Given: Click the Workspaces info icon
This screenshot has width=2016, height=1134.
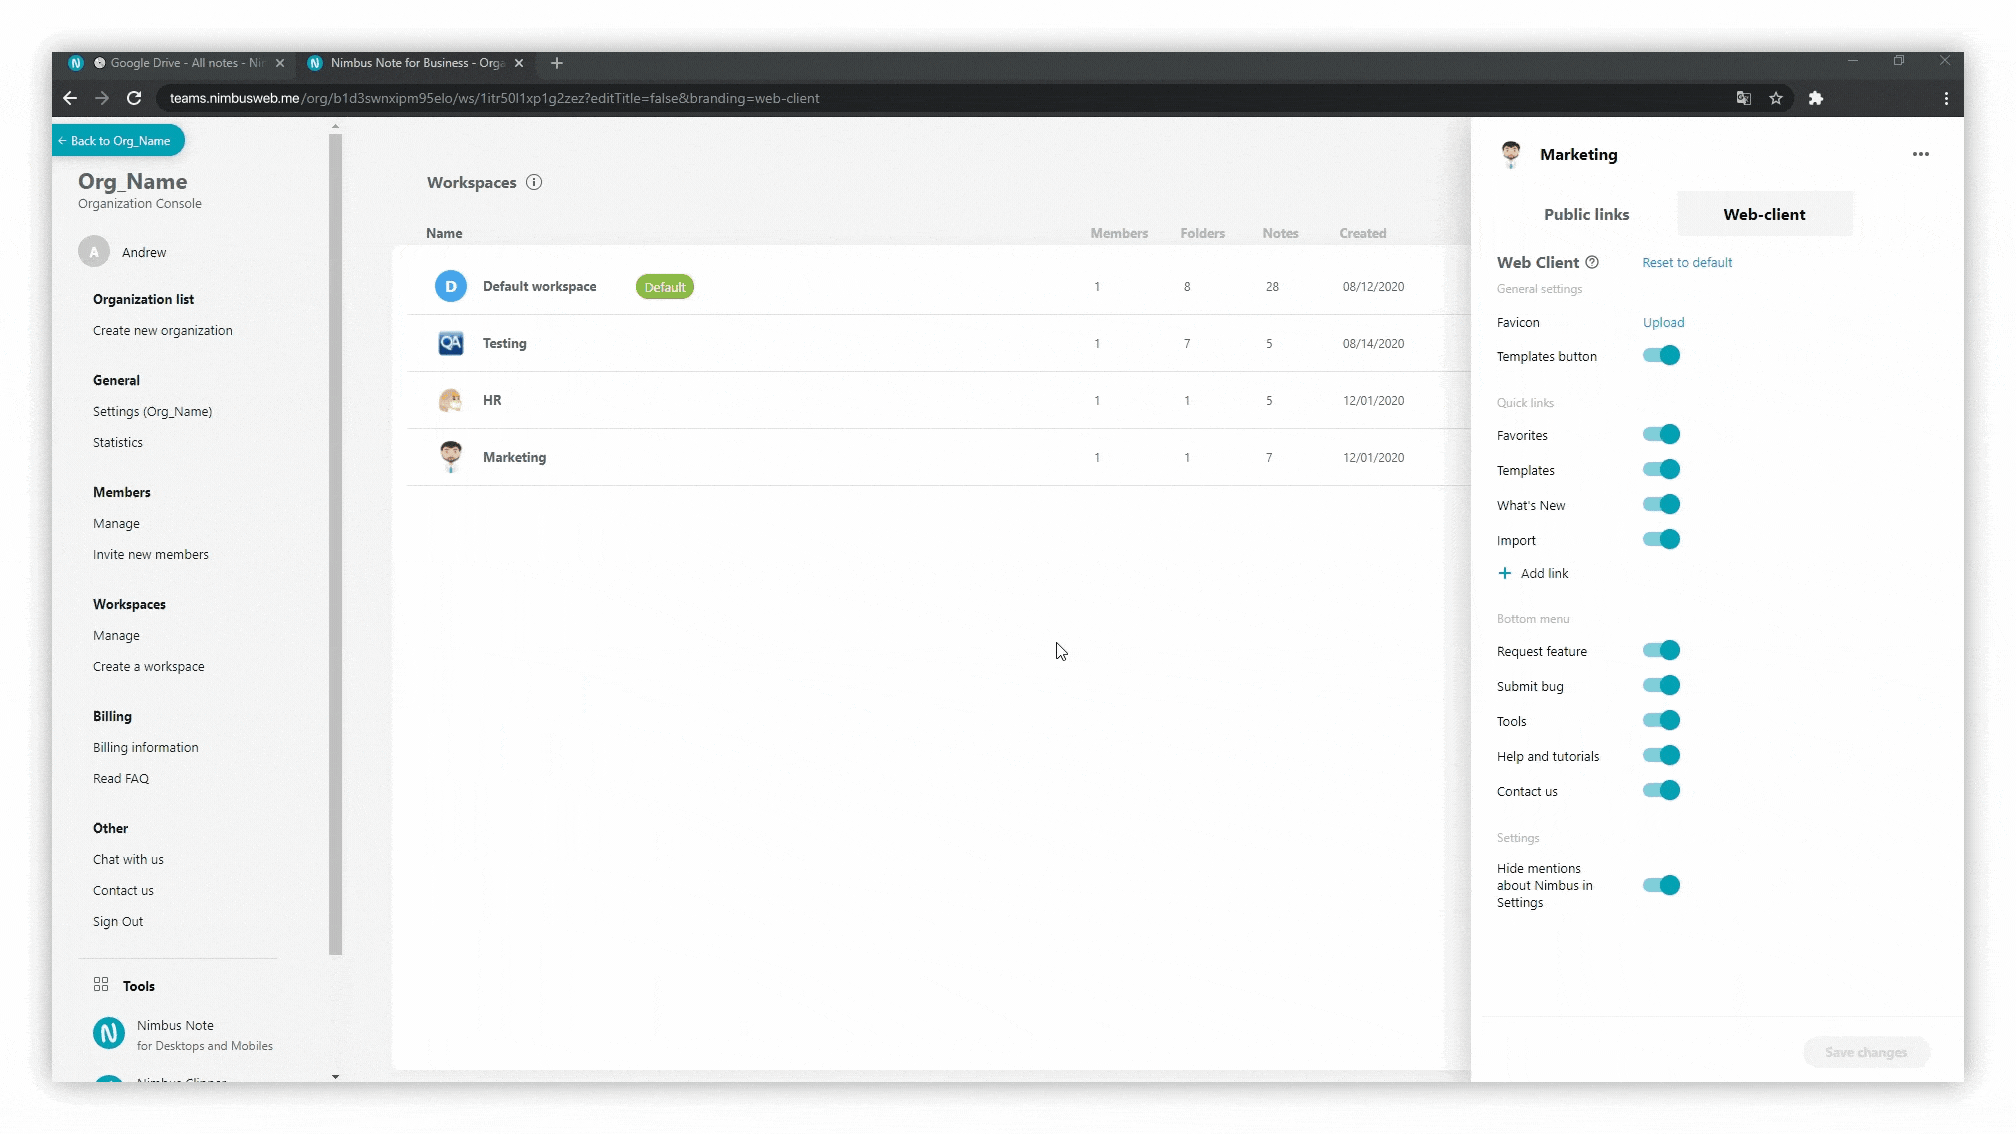Looking at the screenshot, I should coord(534,182).
